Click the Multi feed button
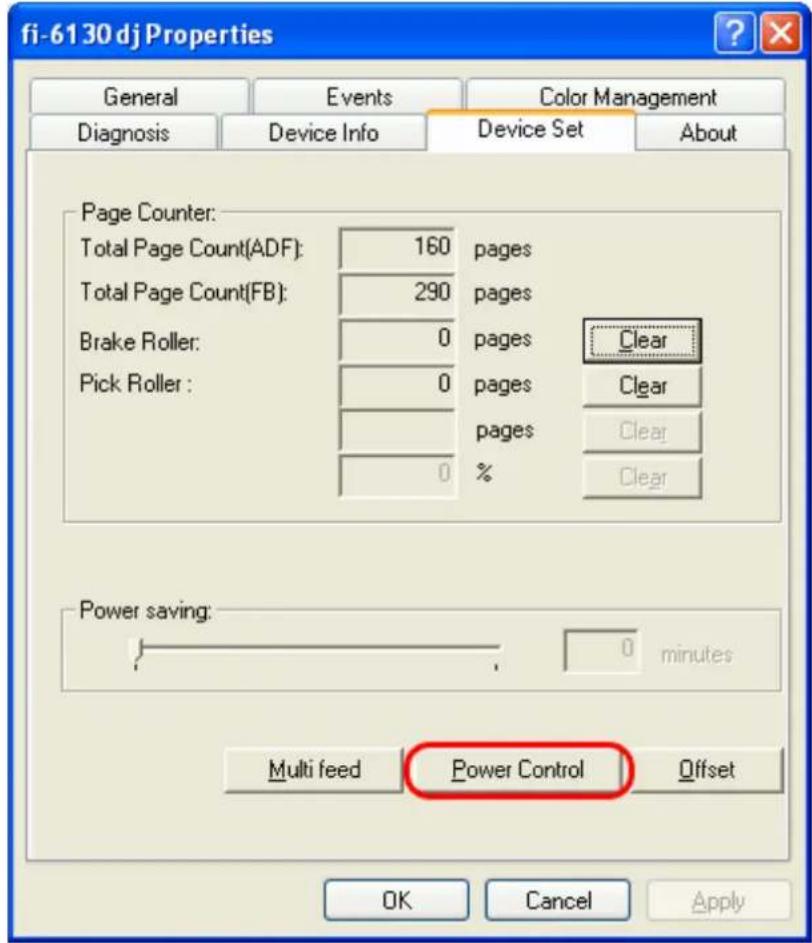Image resolution: width=812 pixels, height=943 pixels. (314, 770)
